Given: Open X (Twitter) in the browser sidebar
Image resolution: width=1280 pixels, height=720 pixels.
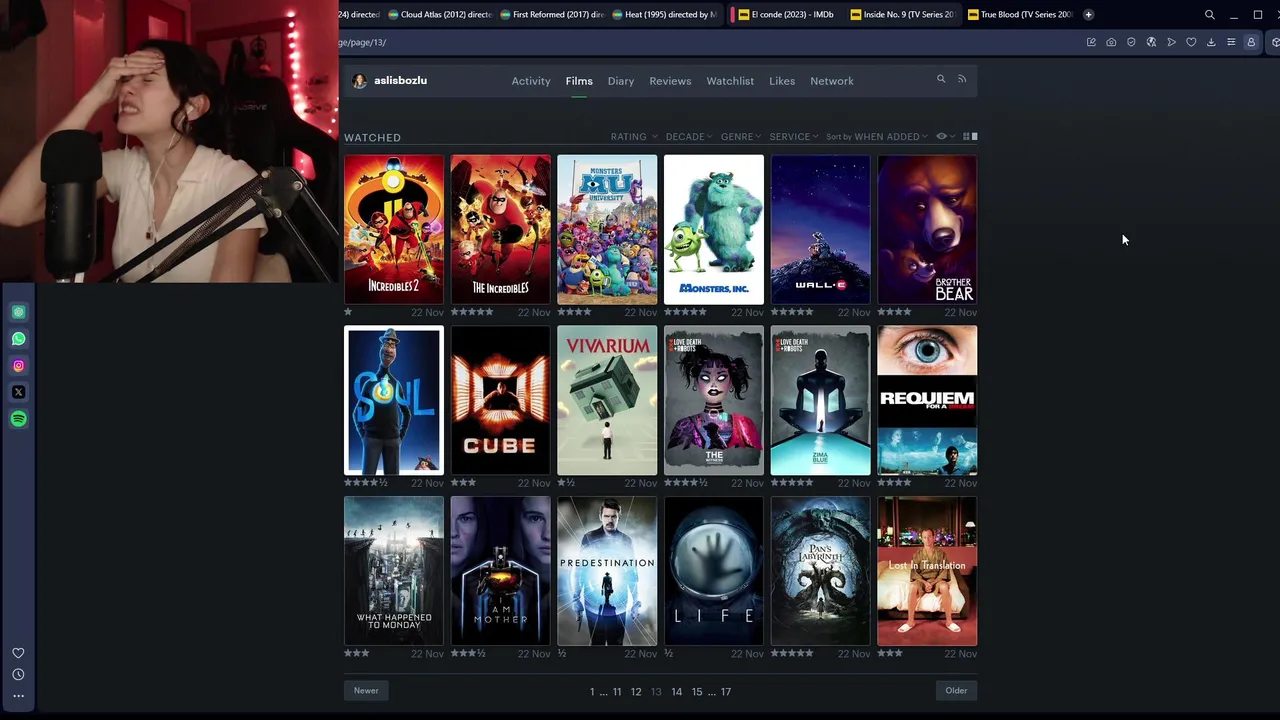Looking at the screenshot, I should click(18, 392).
